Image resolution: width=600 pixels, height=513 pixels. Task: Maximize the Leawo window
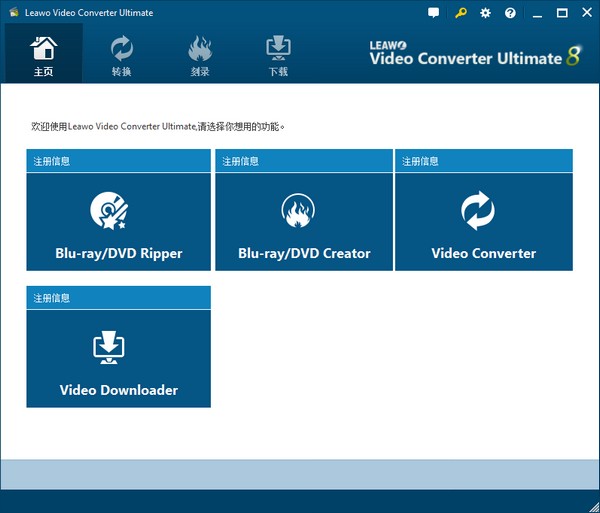(562, 13)
